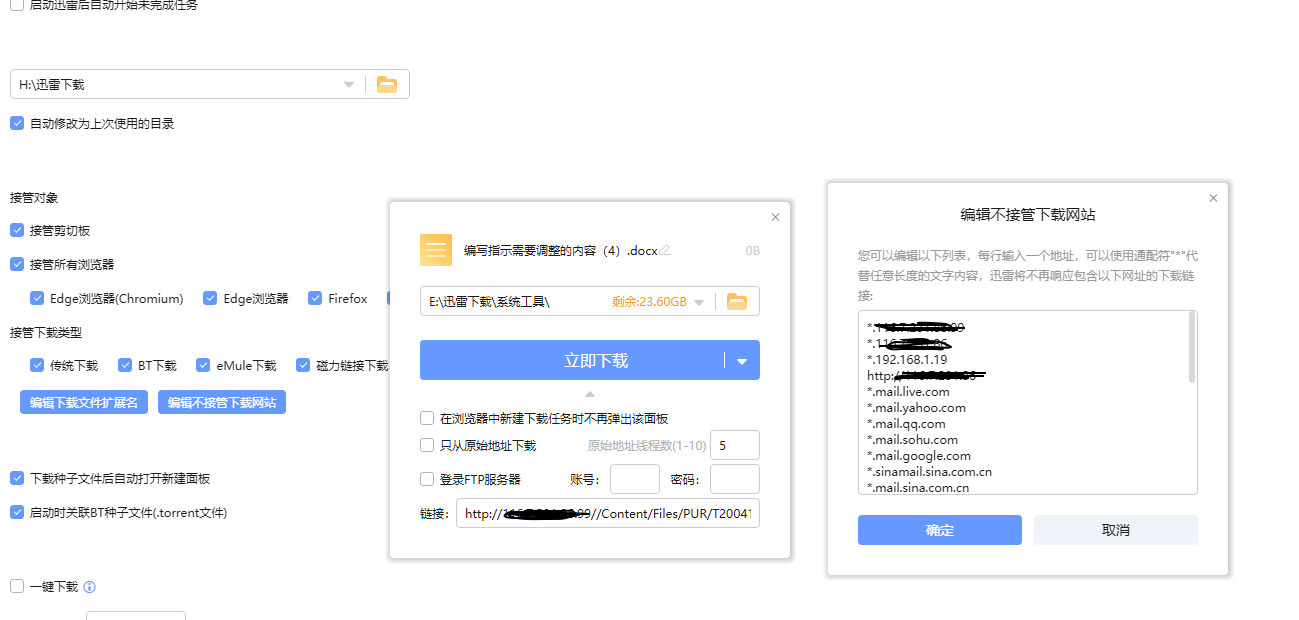The image size is (1299, 620).
Task: Click the info icon beside 一键下载
Action: coord(90,586)
